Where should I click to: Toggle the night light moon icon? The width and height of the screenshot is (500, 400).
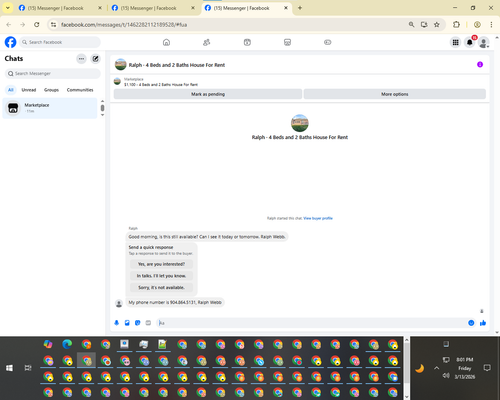click(x=420, y=368)
